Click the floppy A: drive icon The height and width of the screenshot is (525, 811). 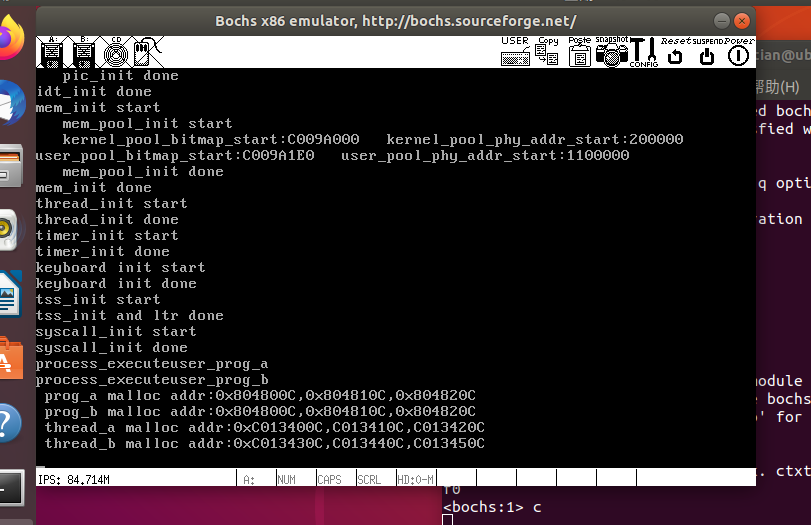52,52
